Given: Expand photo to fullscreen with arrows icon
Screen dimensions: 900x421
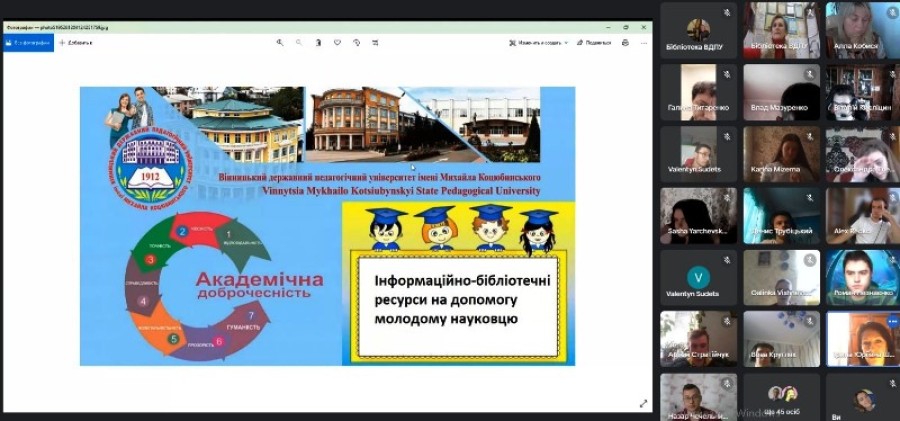Looking at the screenshot, I should [643, 404].
